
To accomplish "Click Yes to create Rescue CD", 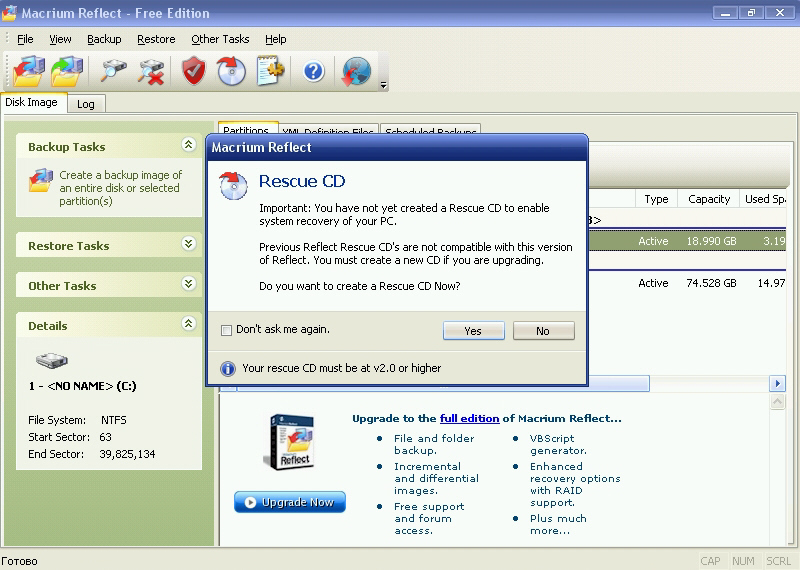I will [x=473, y=331].
